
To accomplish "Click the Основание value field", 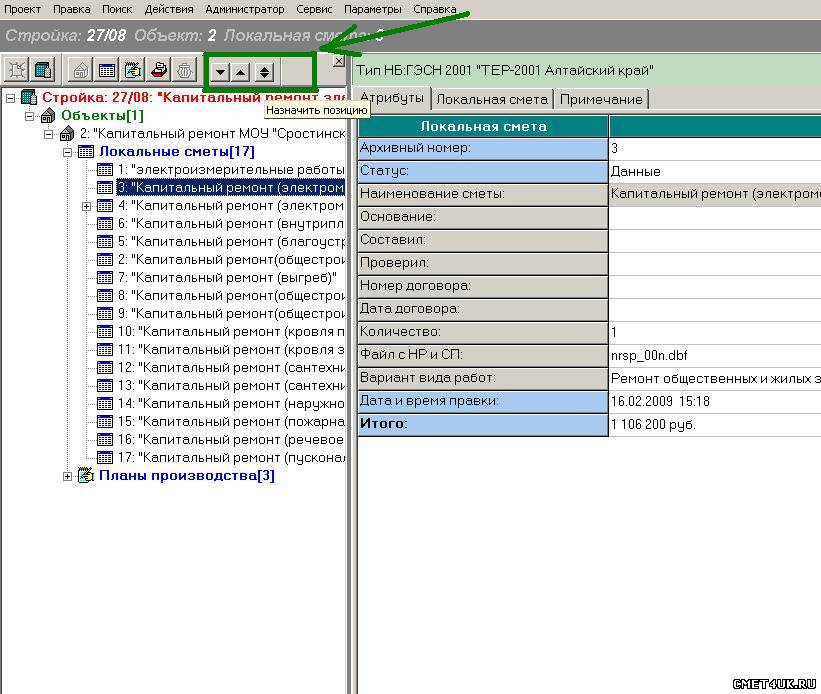I will [x=714, y=217].
